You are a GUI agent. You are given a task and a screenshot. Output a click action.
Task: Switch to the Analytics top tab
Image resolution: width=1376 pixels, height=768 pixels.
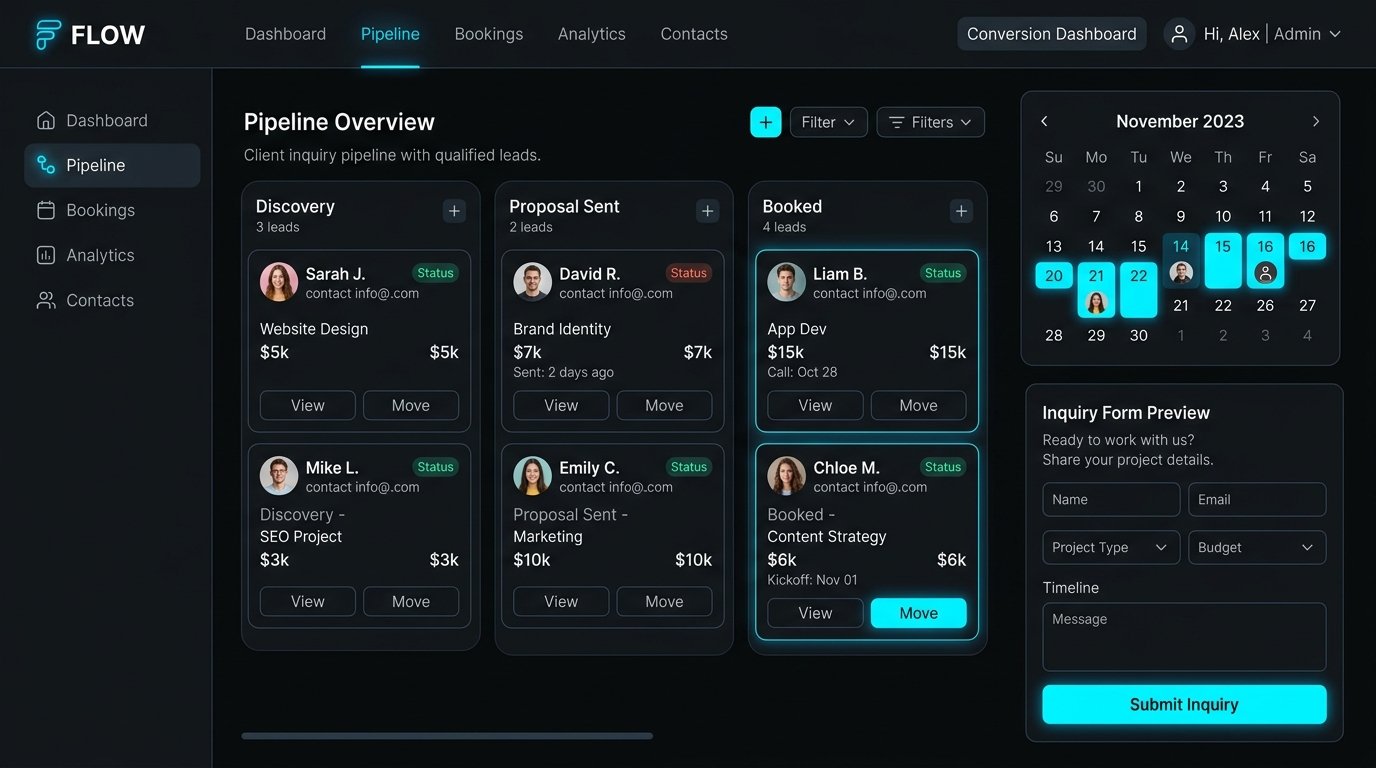pos(592,34)
